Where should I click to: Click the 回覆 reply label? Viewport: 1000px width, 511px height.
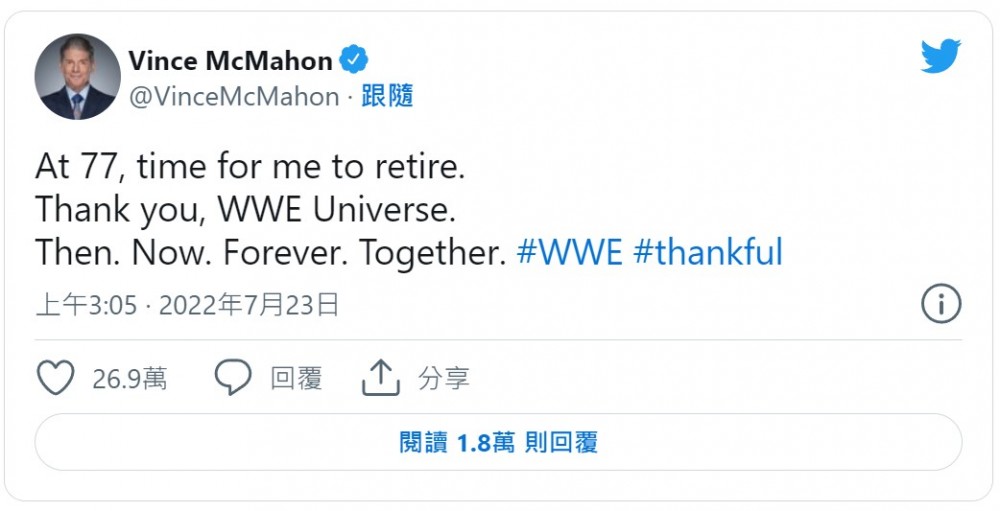point(296,378)
